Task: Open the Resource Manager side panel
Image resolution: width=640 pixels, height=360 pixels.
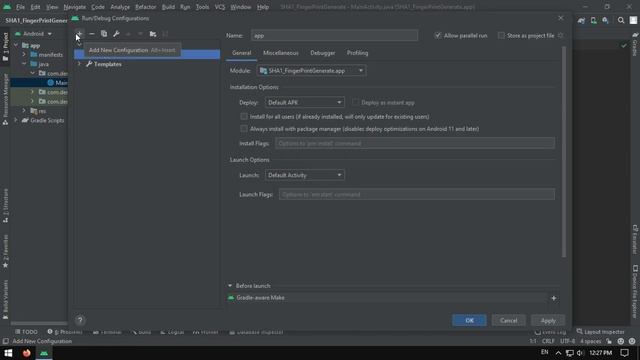Action: click(x=5, y=99)
